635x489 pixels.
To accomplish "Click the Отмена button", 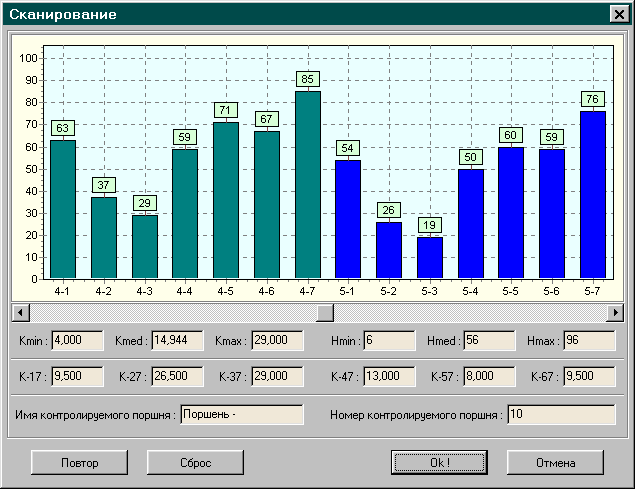I will coord(555,462).
